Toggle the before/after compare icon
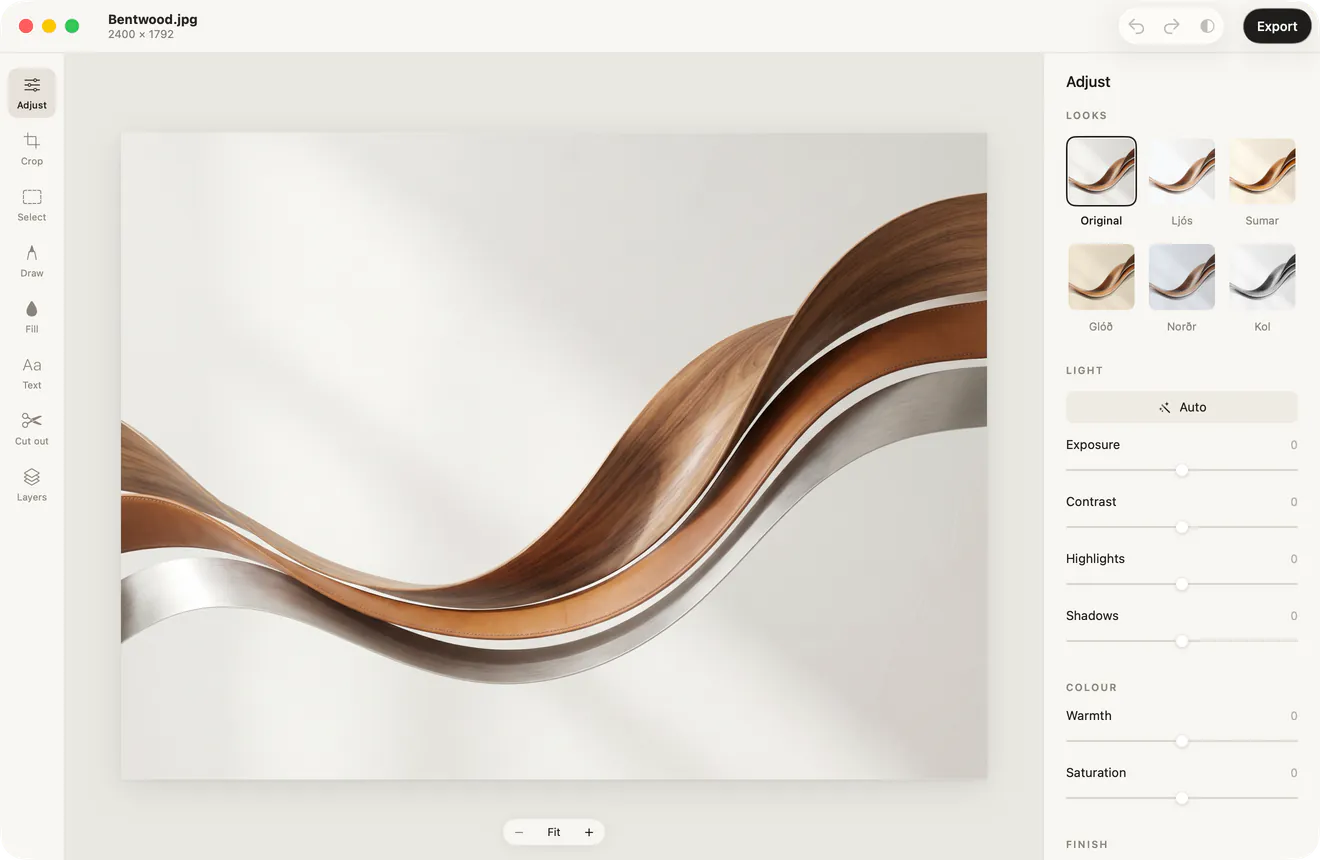The image size is (1320, 860). [x=1207, y=27]
